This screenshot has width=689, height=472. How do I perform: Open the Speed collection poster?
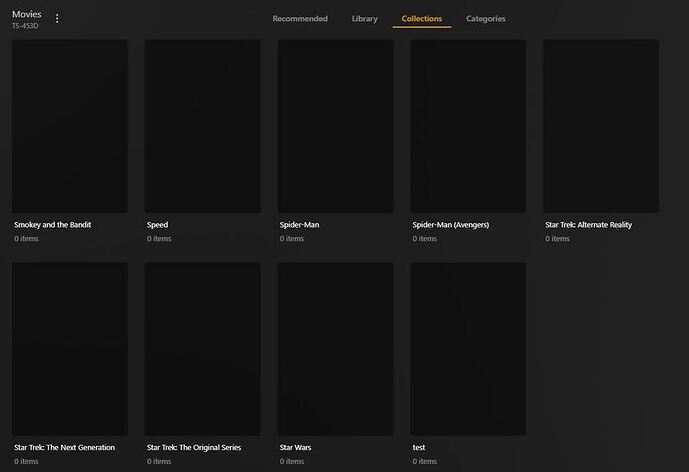(203, 126)
